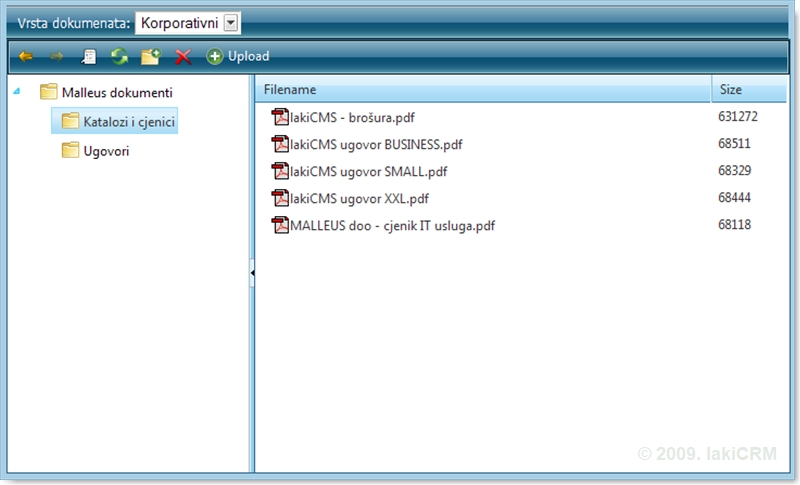Click the Upload text button
The width and height of the screenshot is (800, 485).
click(x=248, y=56)
